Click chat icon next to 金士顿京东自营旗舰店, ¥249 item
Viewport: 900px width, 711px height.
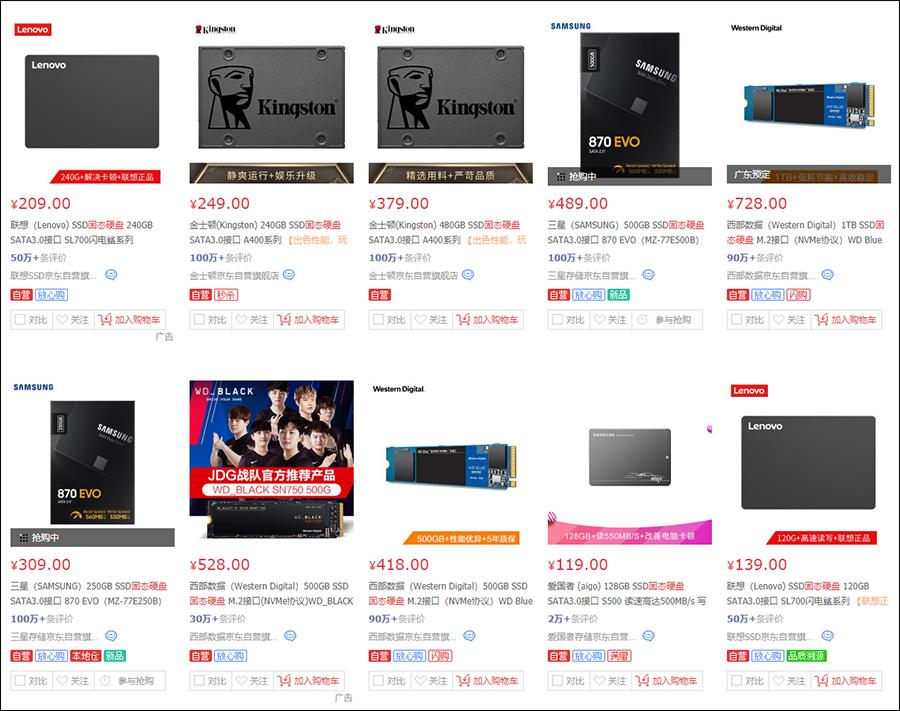click(289, 275)
